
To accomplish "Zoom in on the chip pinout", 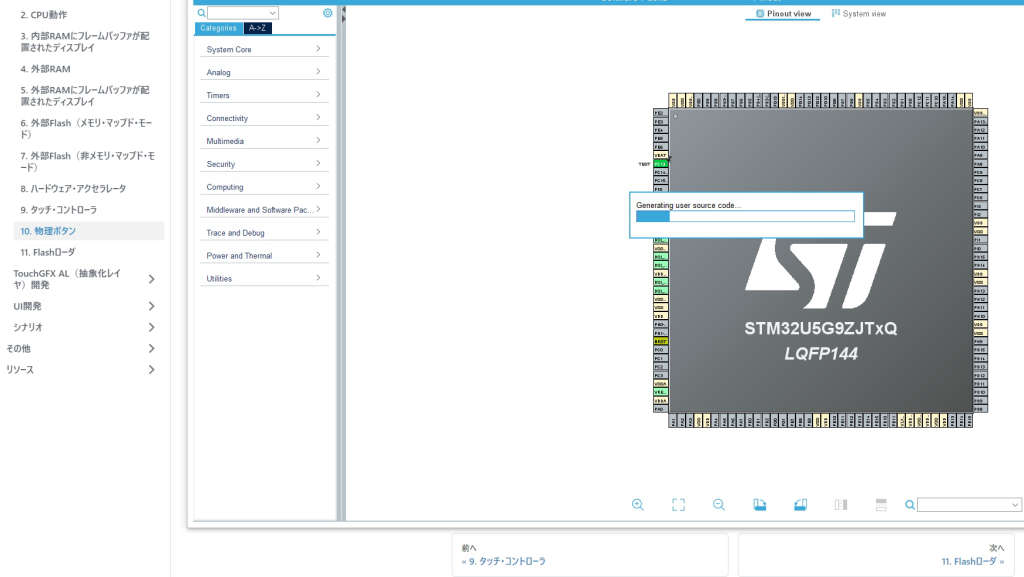I will pos(638,505).
